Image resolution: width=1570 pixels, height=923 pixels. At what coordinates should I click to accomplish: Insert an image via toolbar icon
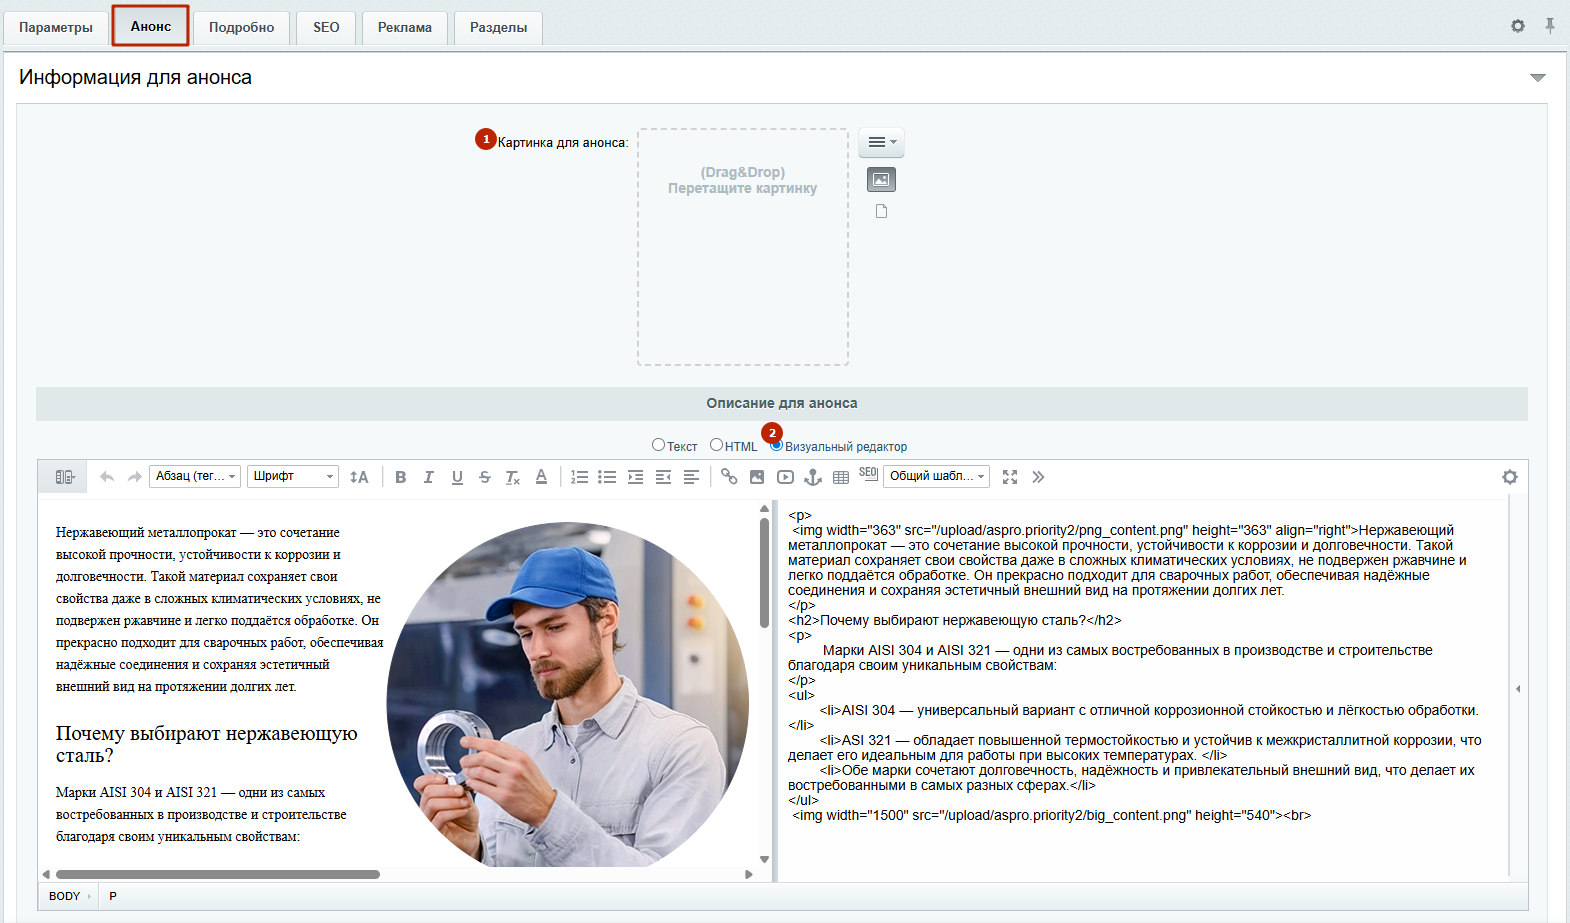click(757, 477)
